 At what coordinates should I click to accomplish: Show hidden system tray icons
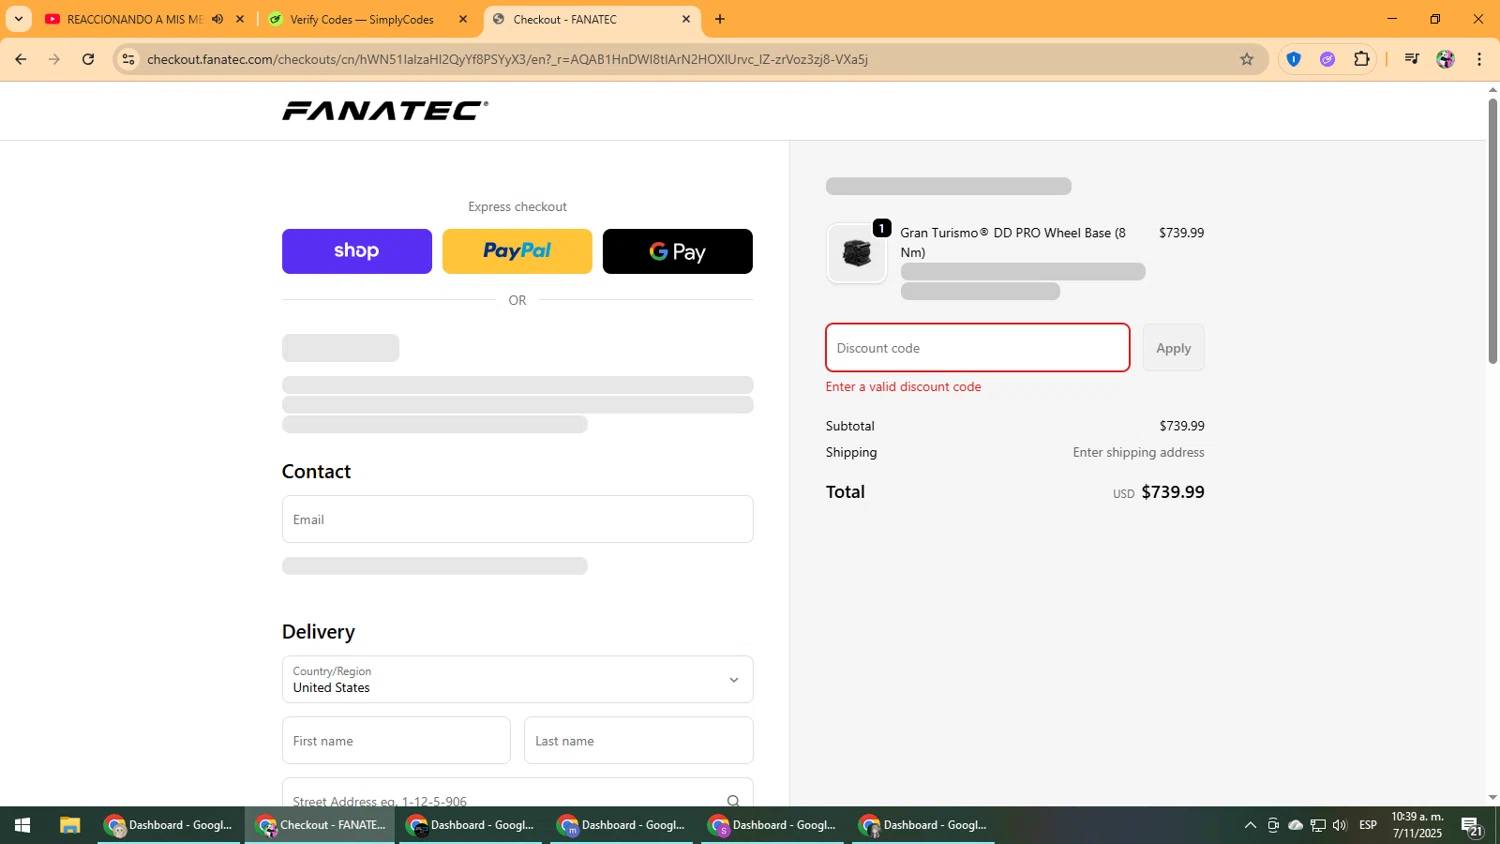(1250, 825)
